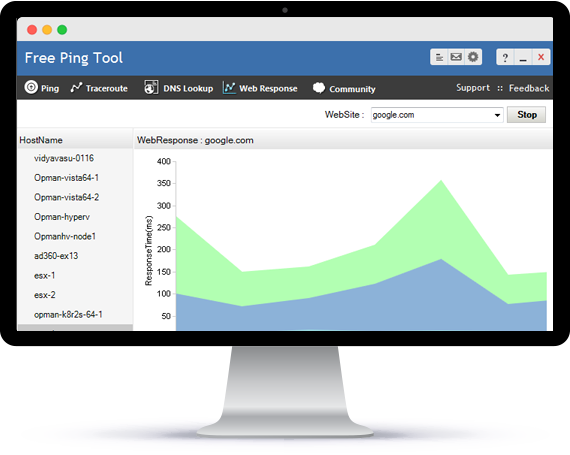Open DNS Lookup globe icon
570x455 pixels.
(x=151, y=87)
